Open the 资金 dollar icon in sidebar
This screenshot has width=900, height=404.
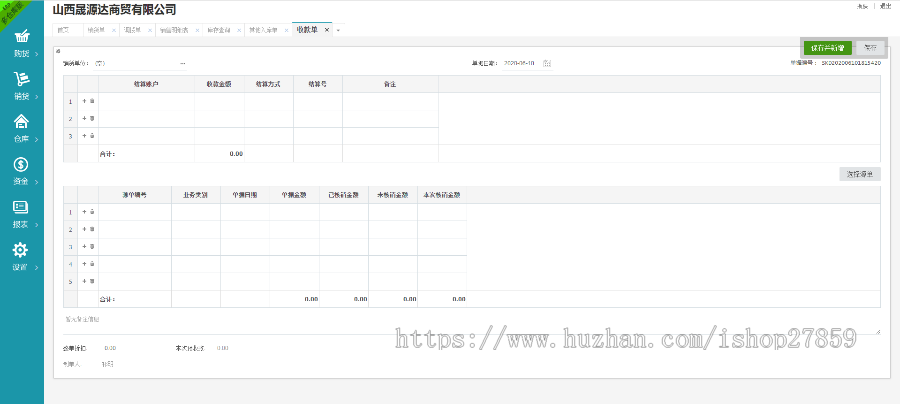pos(21,165)
